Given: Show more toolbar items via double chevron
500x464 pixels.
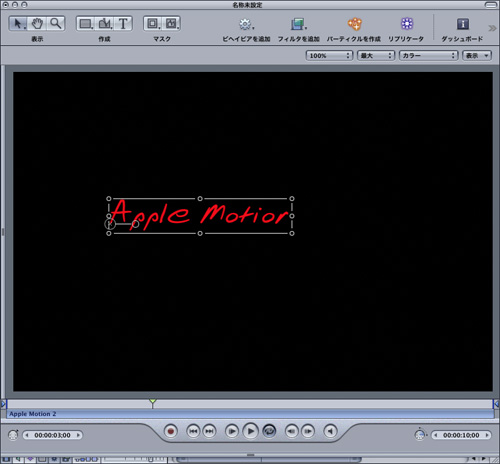Looking at the screenshot, I should [x=492, y=28].
